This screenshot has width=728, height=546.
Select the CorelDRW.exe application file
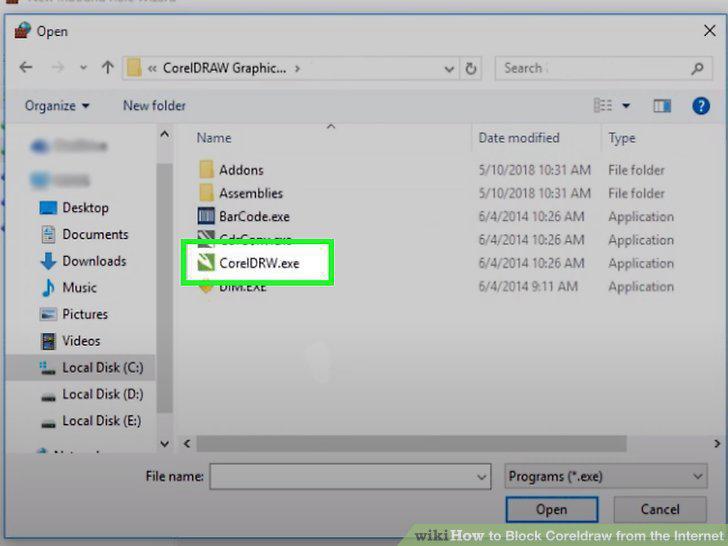click(x=259, y=263)
